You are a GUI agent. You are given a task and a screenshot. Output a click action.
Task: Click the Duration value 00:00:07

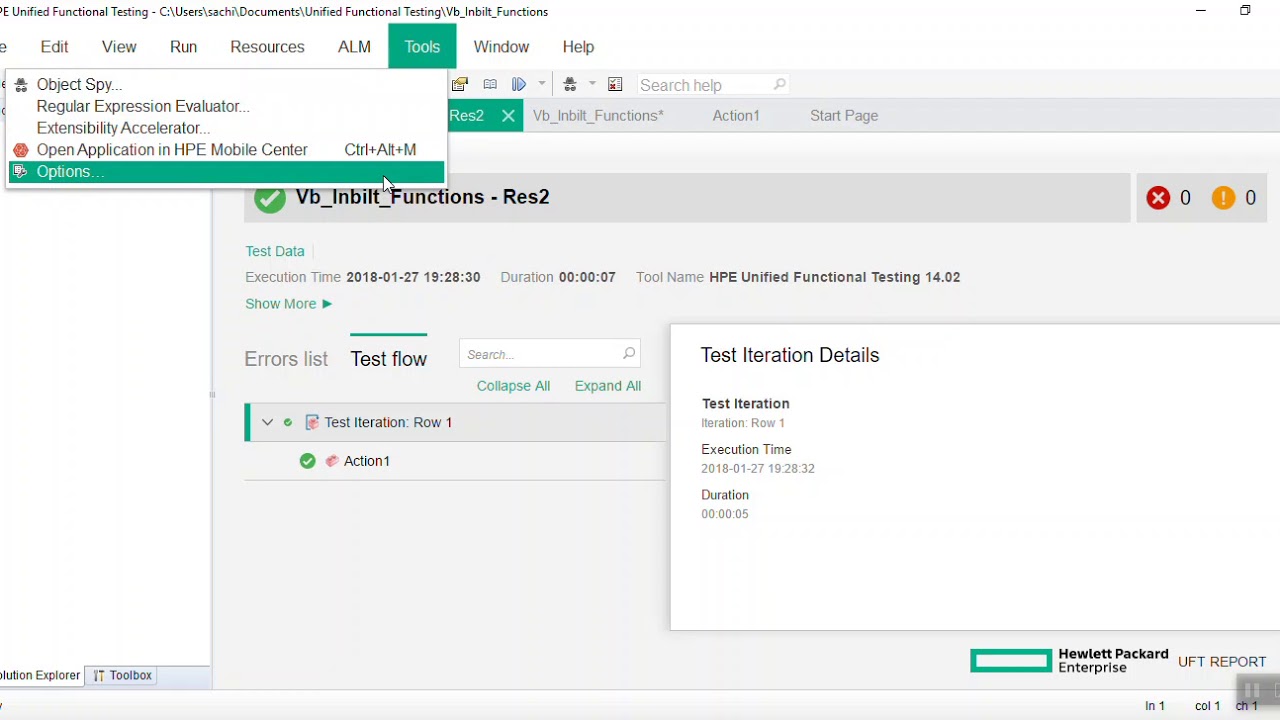[x=587, y=277]
